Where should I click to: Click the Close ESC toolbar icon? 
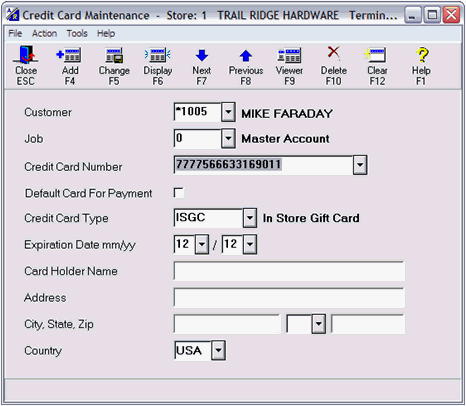pyautogui.click(x=26, y=55)
